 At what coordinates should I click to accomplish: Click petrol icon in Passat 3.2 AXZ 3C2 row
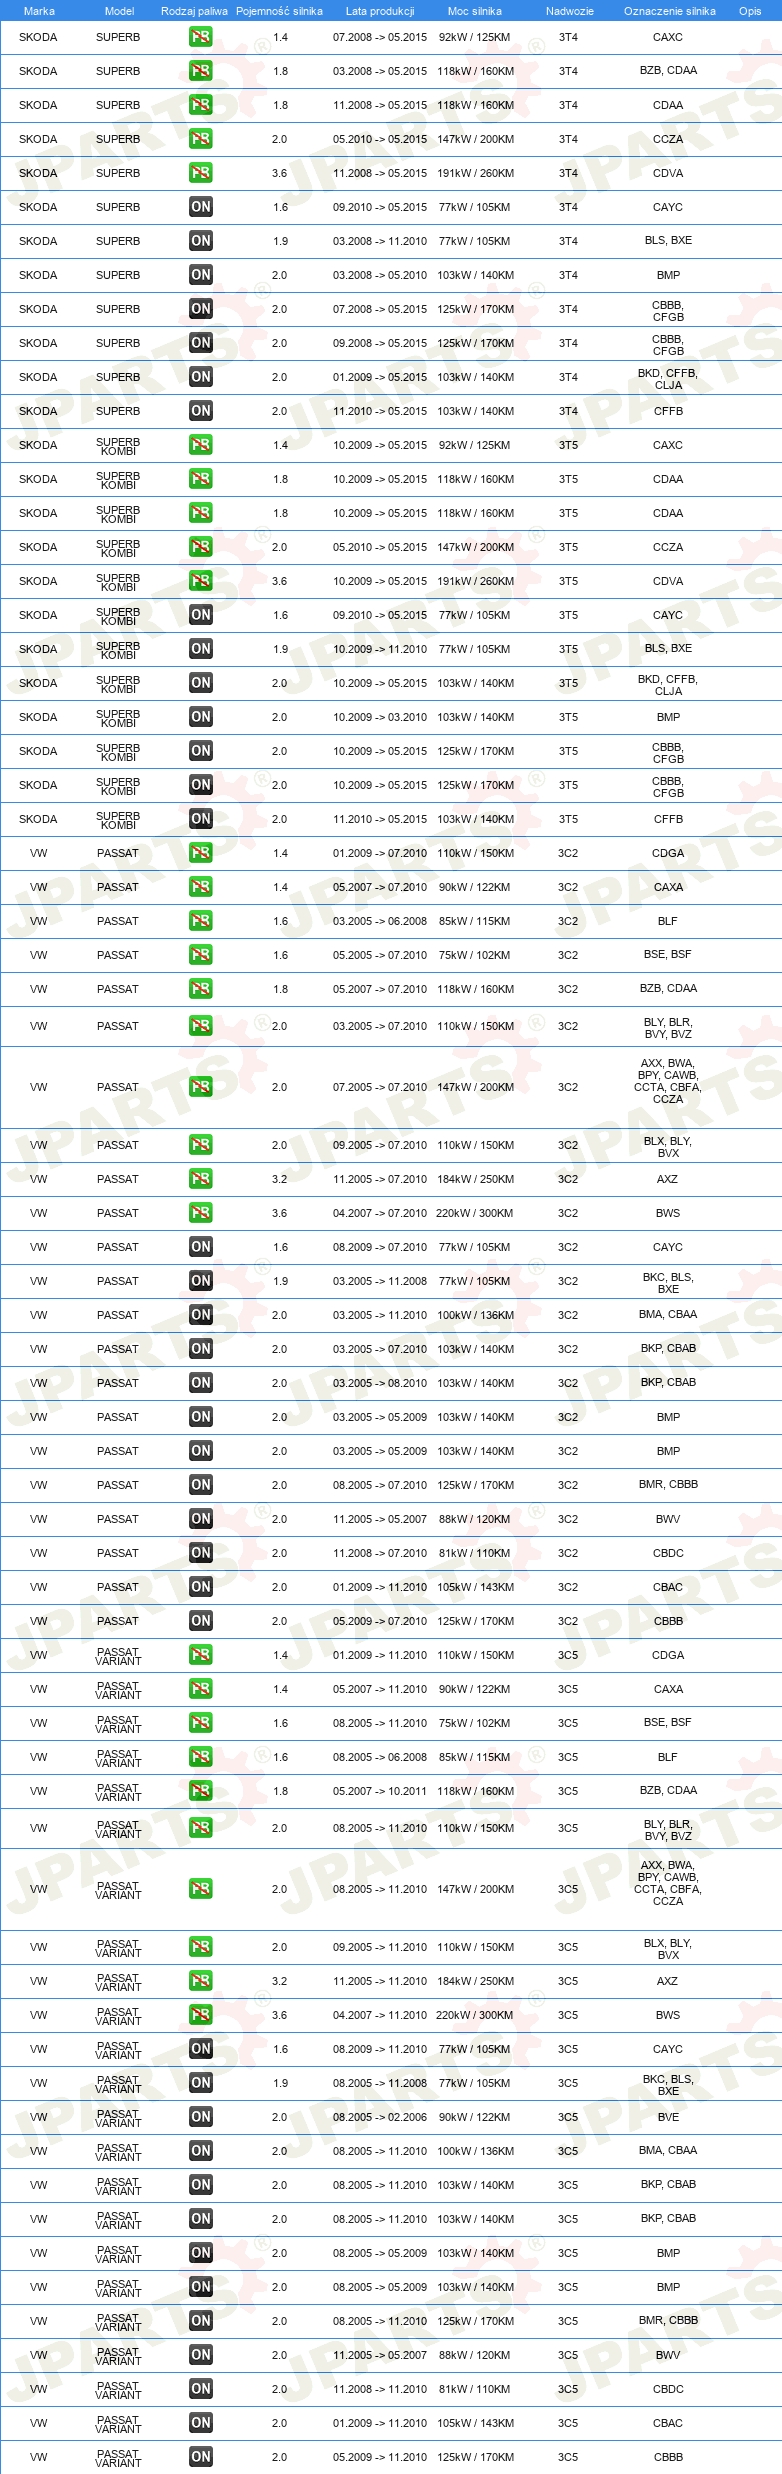coord(201,1179)
